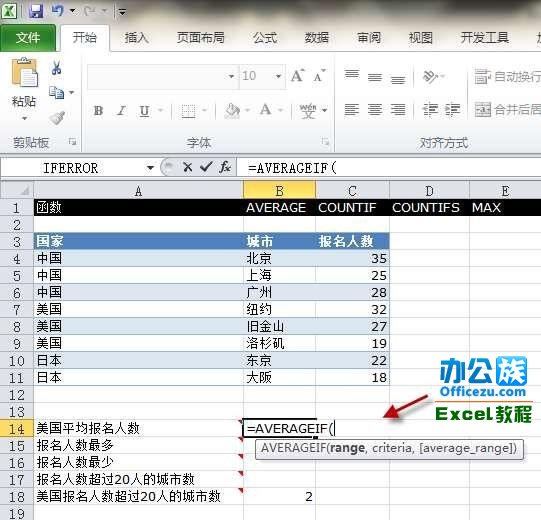Click the COUNTIFS header cell
The image size is (541, 520).
pos(429,207)
